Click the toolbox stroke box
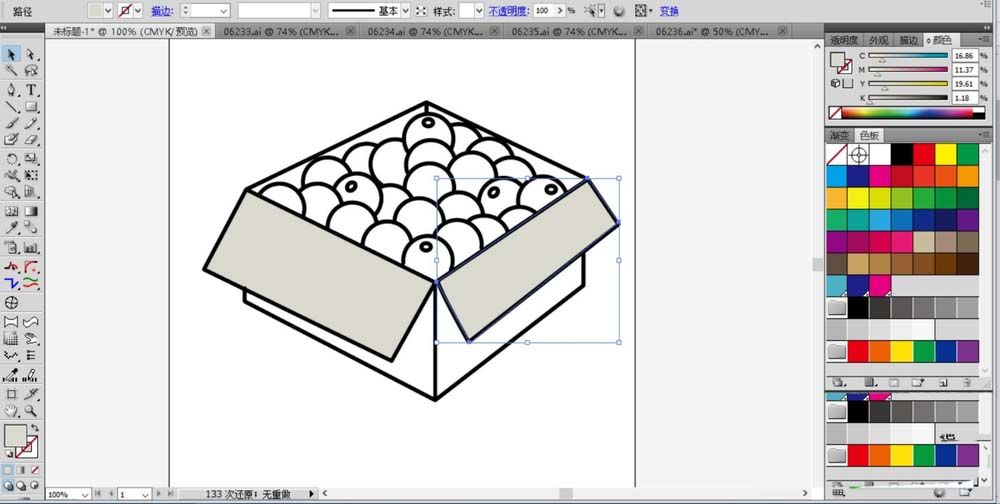 [x=29, y=447]
